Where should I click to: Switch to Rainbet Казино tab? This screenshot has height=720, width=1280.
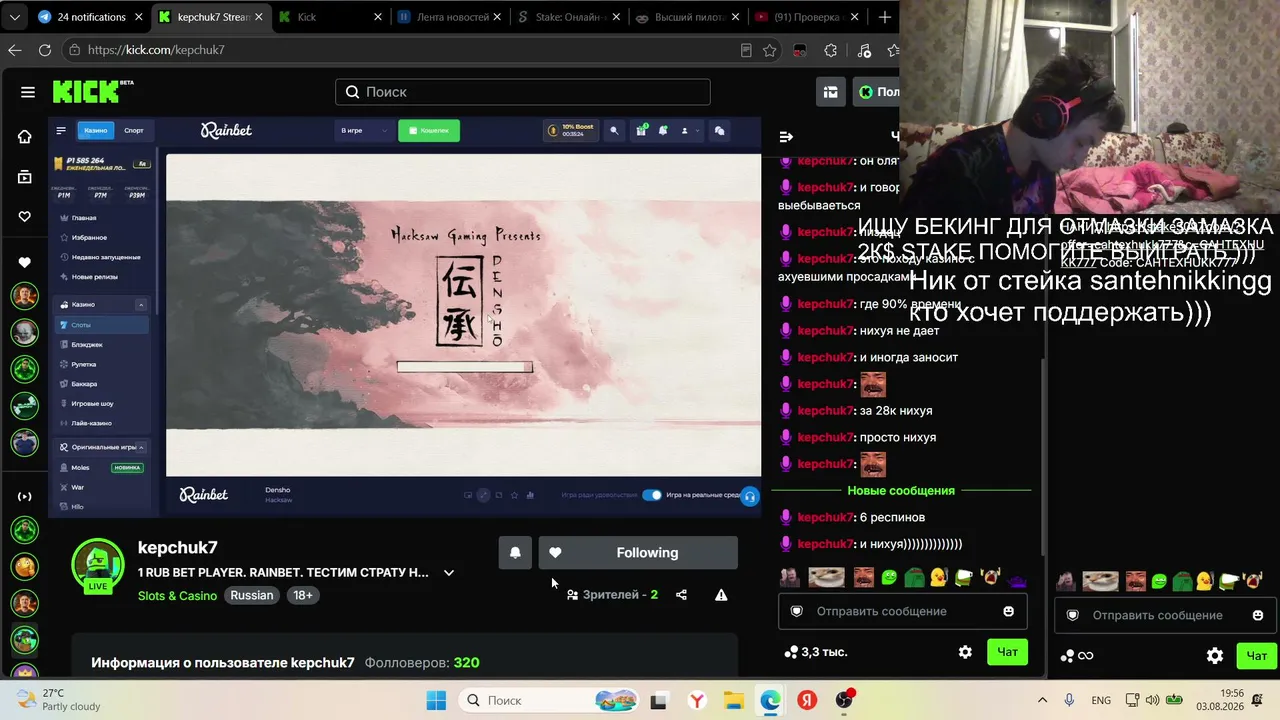pos(96,131)
